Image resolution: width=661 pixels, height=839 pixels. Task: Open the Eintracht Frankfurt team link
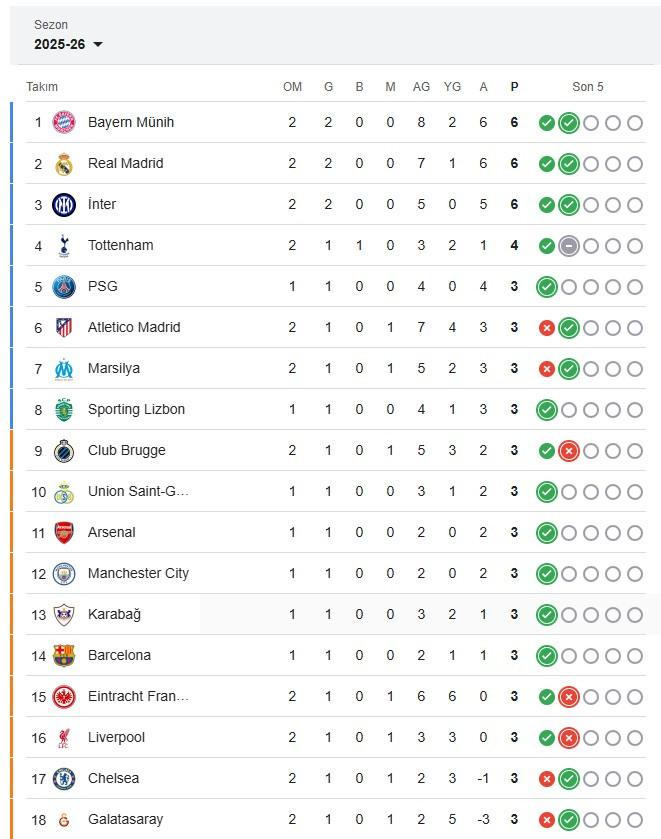click(138, 696)
